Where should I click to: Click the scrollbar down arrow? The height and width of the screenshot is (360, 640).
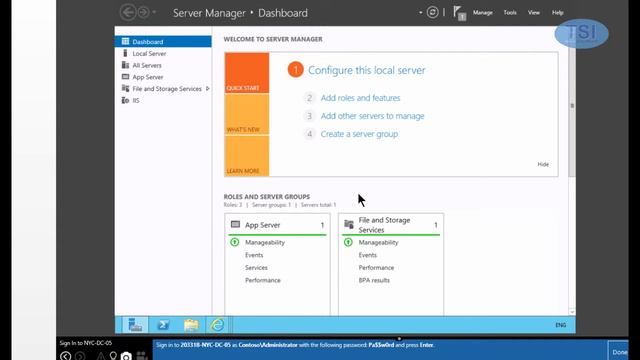point(572,312)
